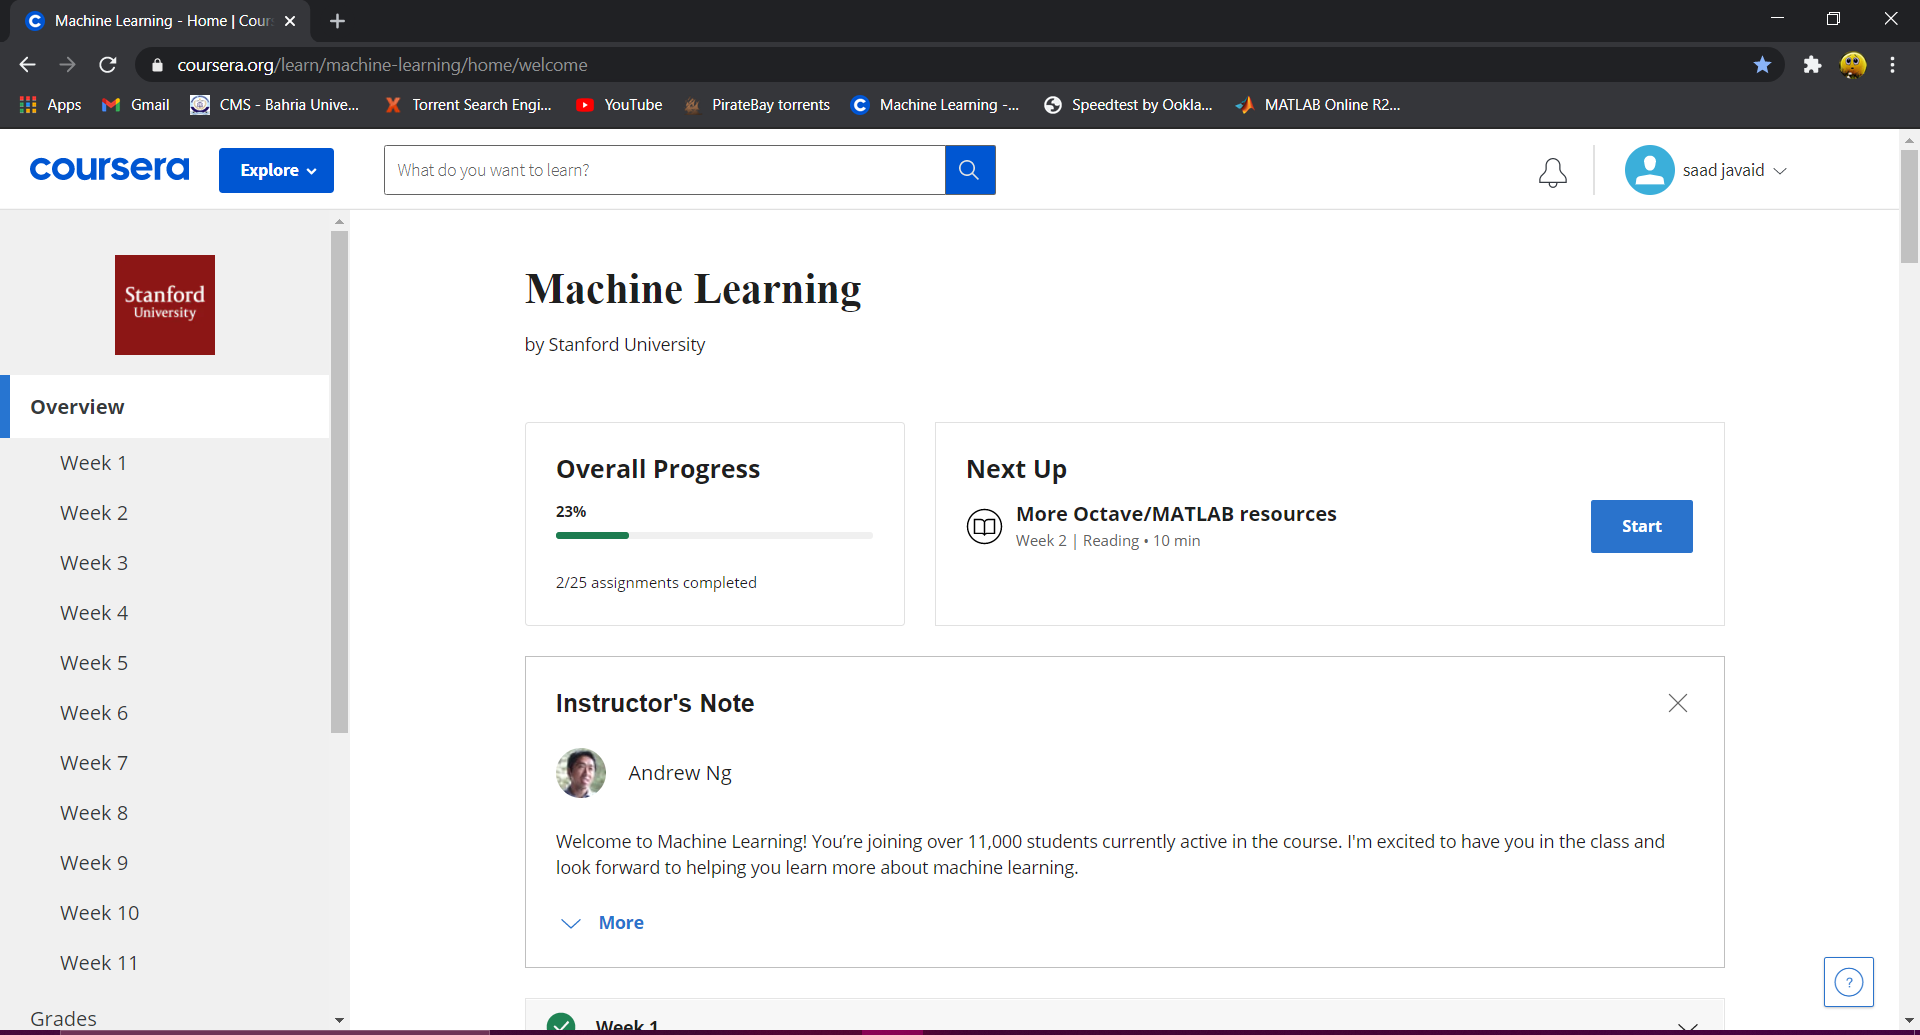Click the Machine Learning course title
1920x1035 pixels.
tap(693, 289)
